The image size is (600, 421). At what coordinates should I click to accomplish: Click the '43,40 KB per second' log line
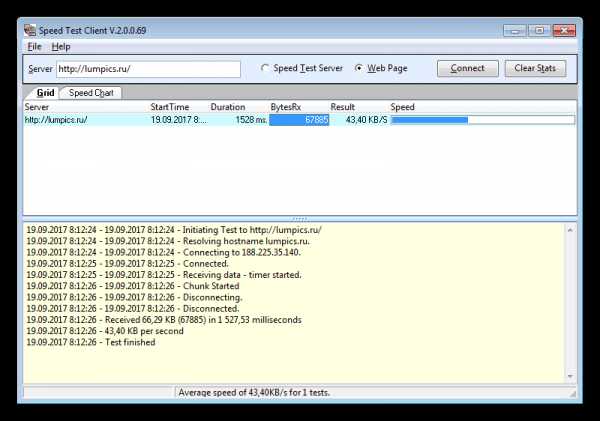[x=105, y=331]
